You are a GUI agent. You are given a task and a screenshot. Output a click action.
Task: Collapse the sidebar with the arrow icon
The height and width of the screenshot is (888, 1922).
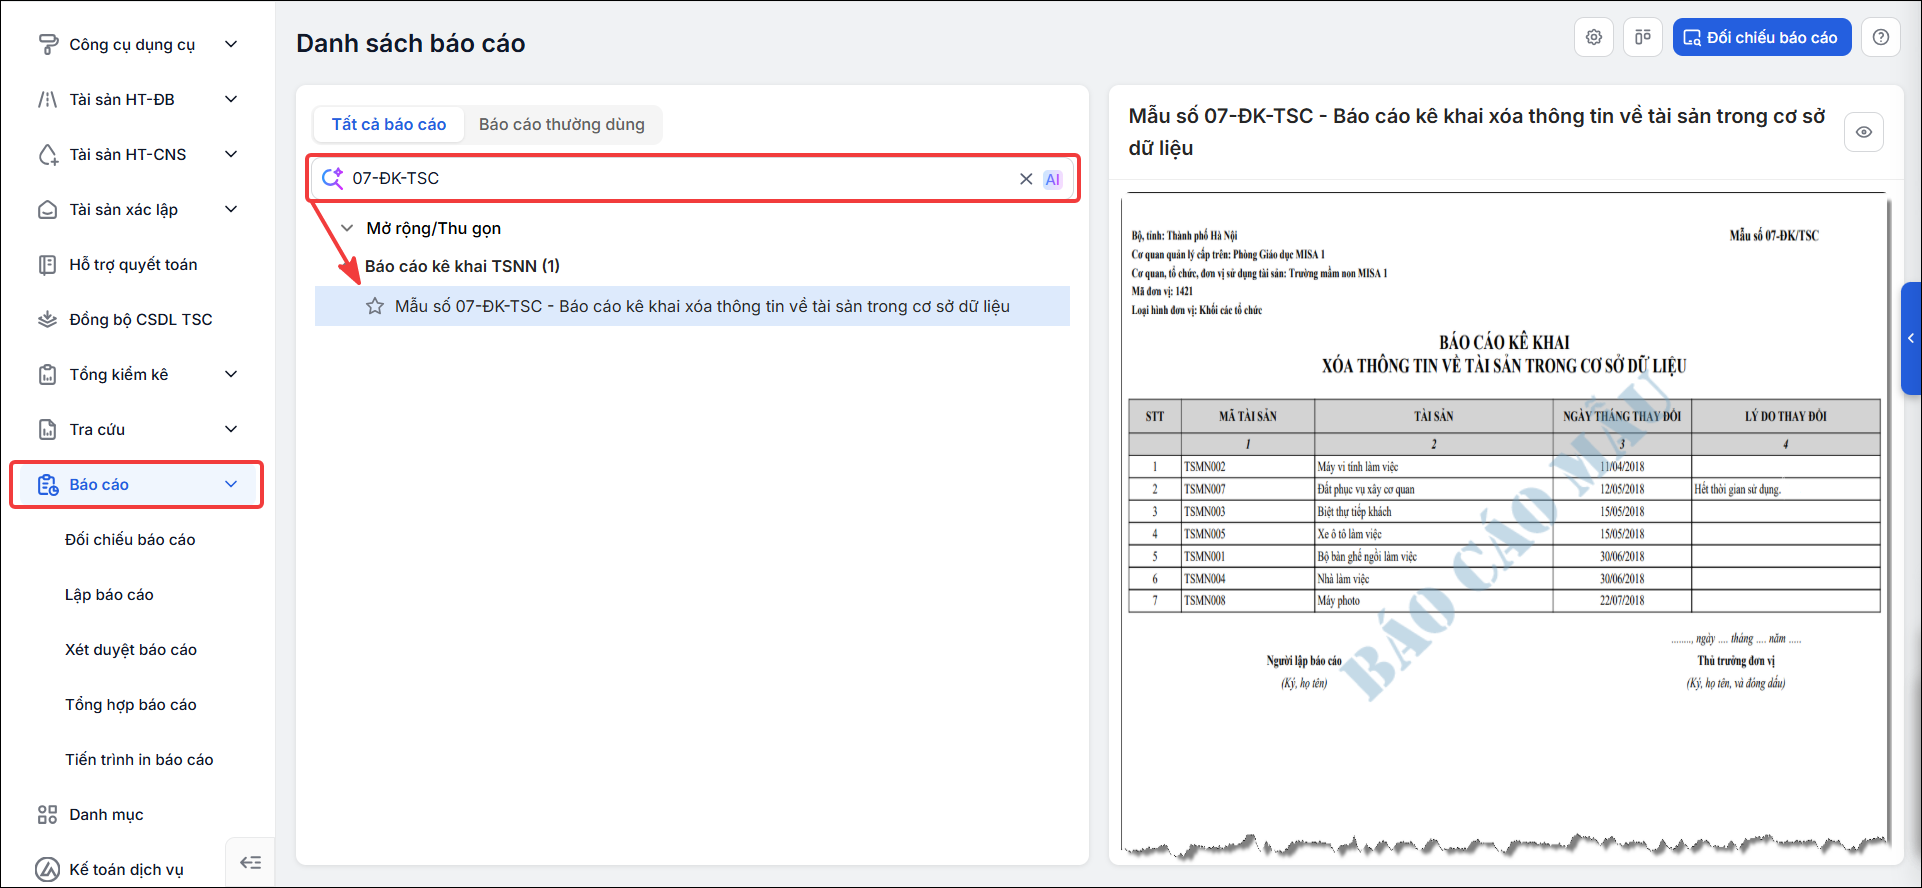(x=250, y=862)
